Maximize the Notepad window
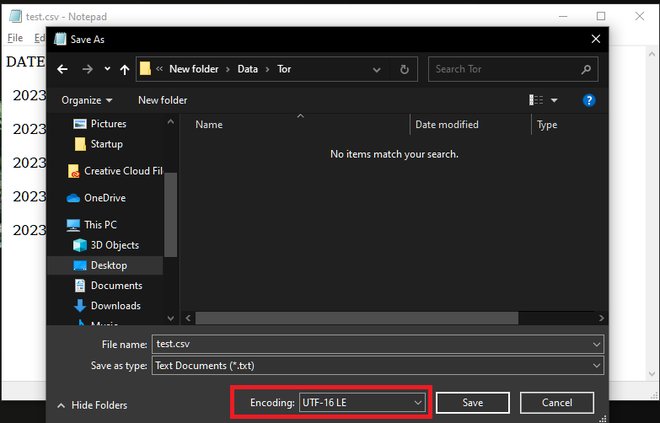Viewport: 660px width, 423px height. pos(601,16)
